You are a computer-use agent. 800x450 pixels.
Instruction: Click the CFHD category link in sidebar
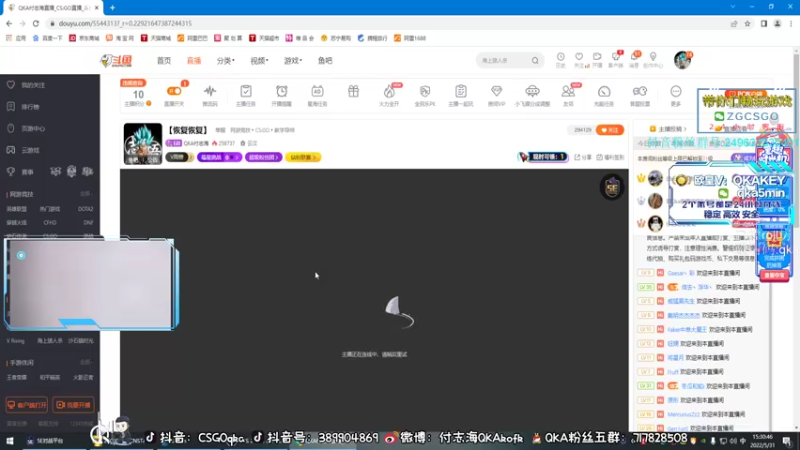[50, 222]
